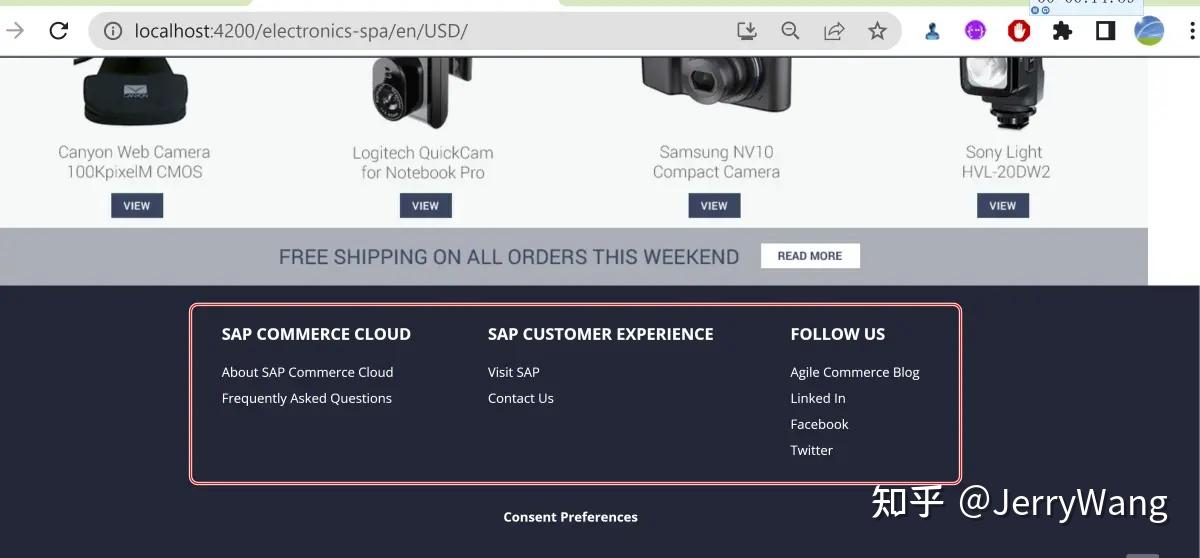This screenshot has width=1200, height=558.
Task: Open Consent Preferences in the footer
Action: click(x=570, y=517)
